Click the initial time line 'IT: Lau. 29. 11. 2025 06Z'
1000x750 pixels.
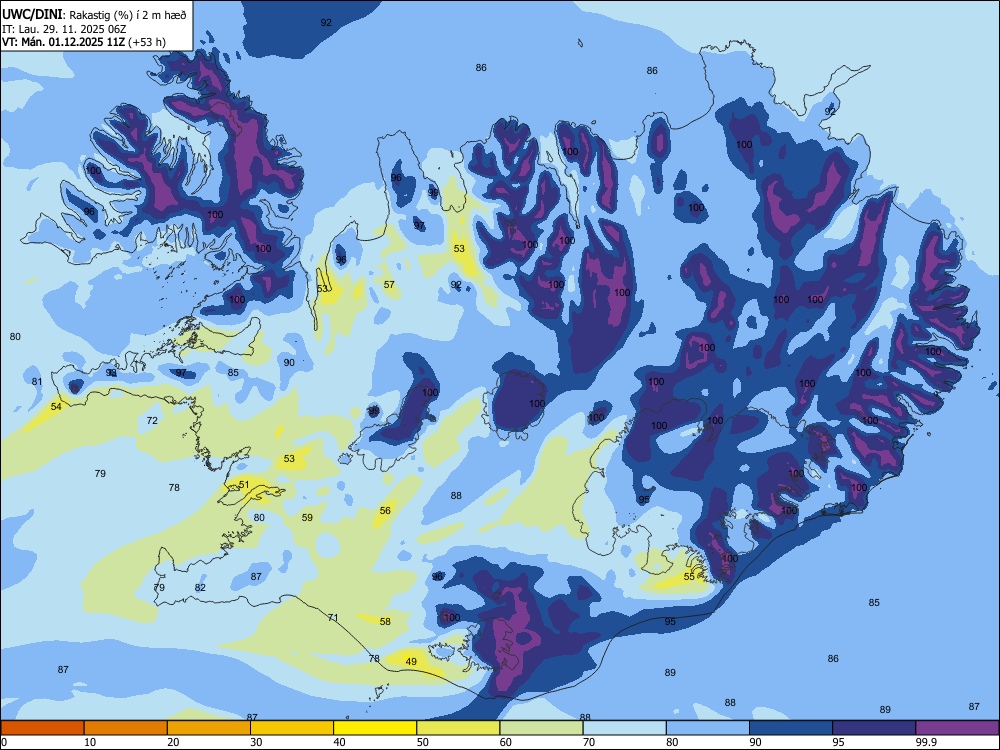64,29
